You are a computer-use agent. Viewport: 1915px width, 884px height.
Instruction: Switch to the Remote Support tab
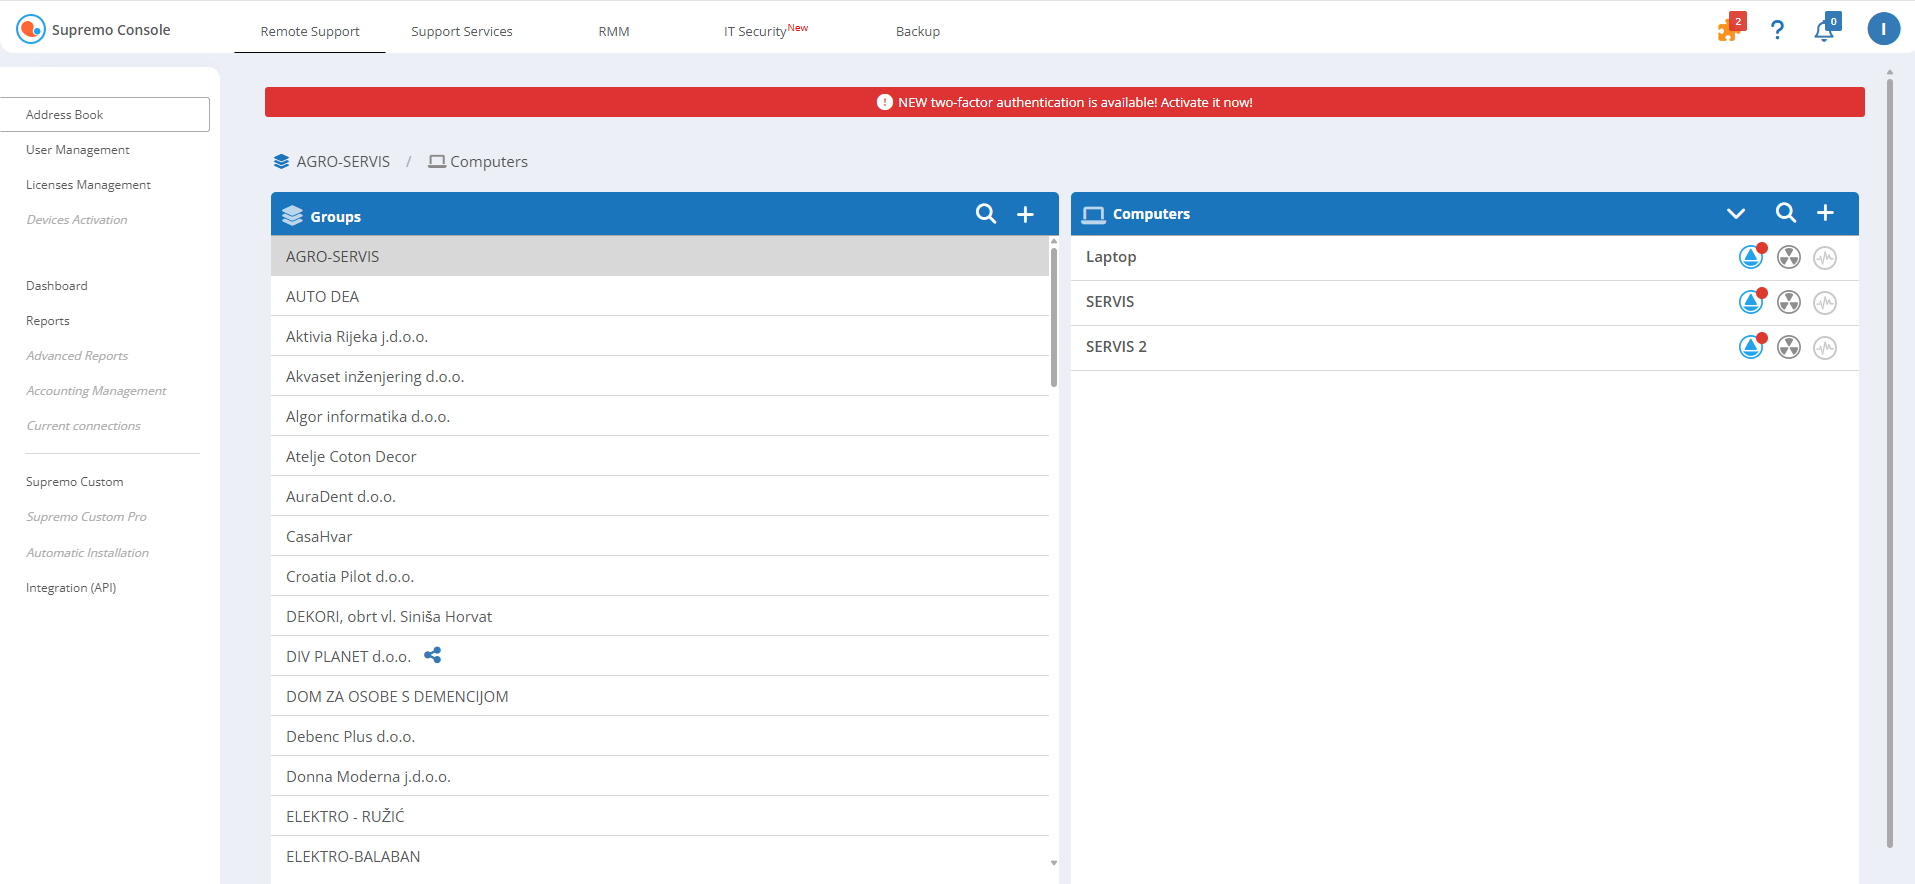[x=310, y=32]
